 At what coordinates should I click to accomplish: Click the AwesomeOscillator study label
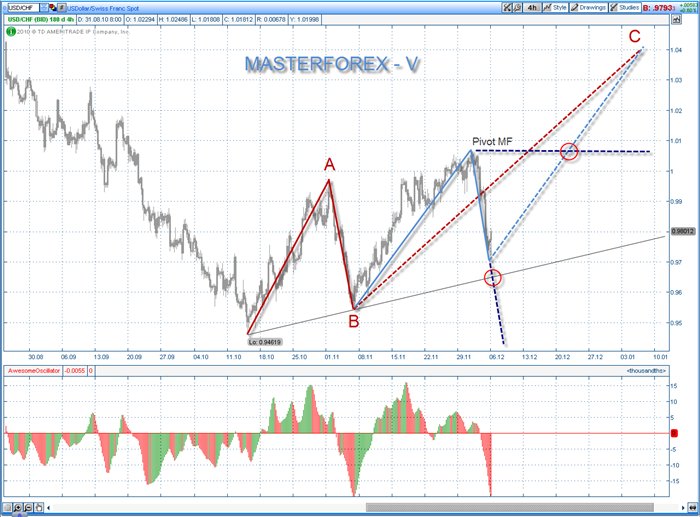pyautogui.click(x=34, y=371)
